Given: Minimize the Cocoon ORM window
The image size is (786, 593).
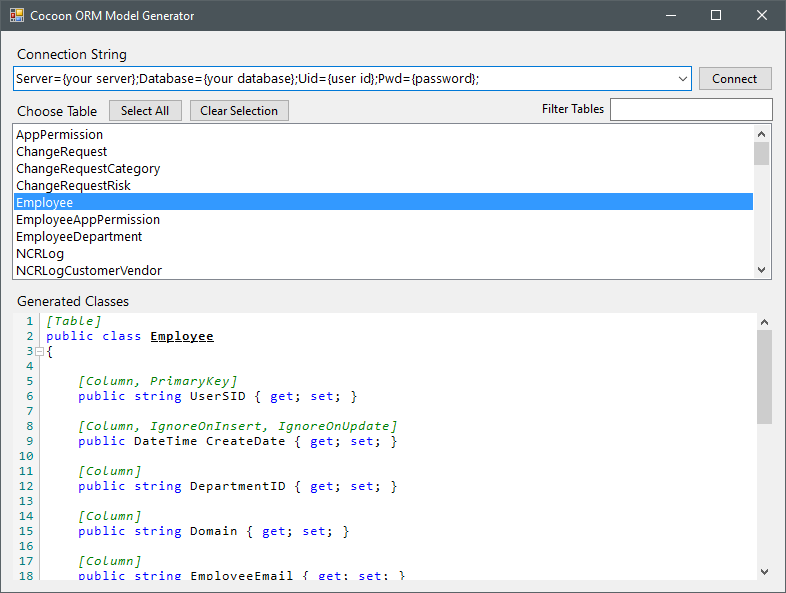Looking at the screenshot, I should 671,16.
